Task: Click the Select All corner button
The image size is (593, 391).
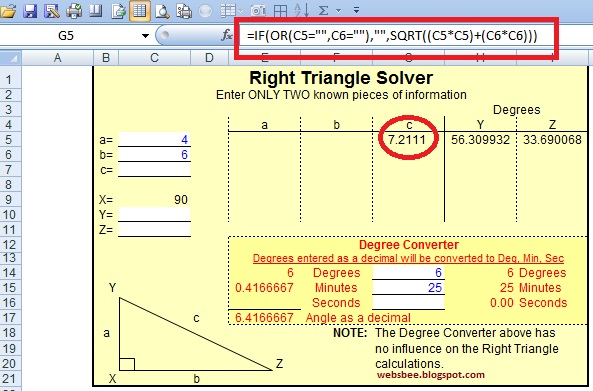Action: (x=10, y=58)
